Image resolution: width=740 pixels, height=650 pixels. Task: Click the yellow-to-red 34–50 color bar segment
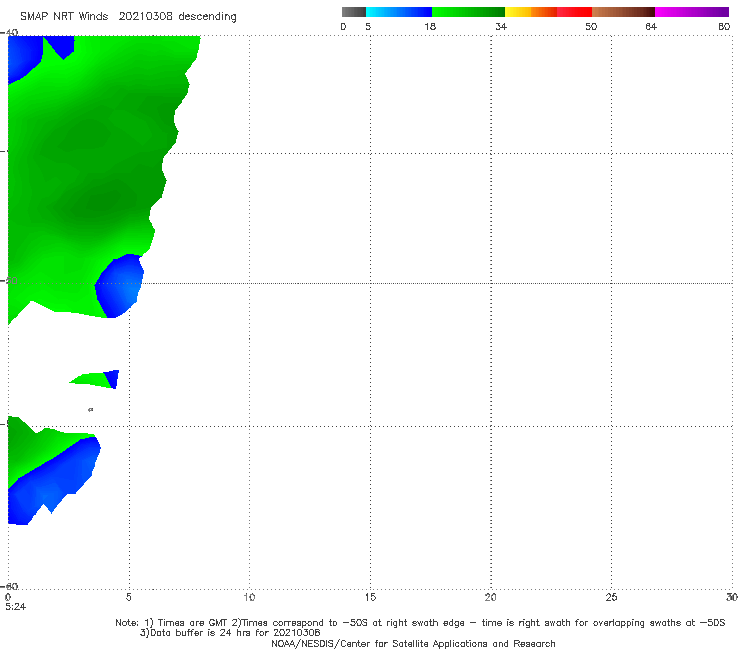pos(548,12)
